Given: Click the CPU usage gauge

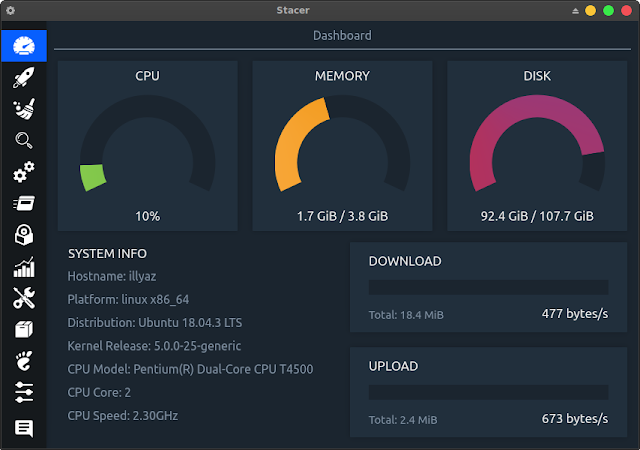Looking at the screenshot, I should click(147, 147).
